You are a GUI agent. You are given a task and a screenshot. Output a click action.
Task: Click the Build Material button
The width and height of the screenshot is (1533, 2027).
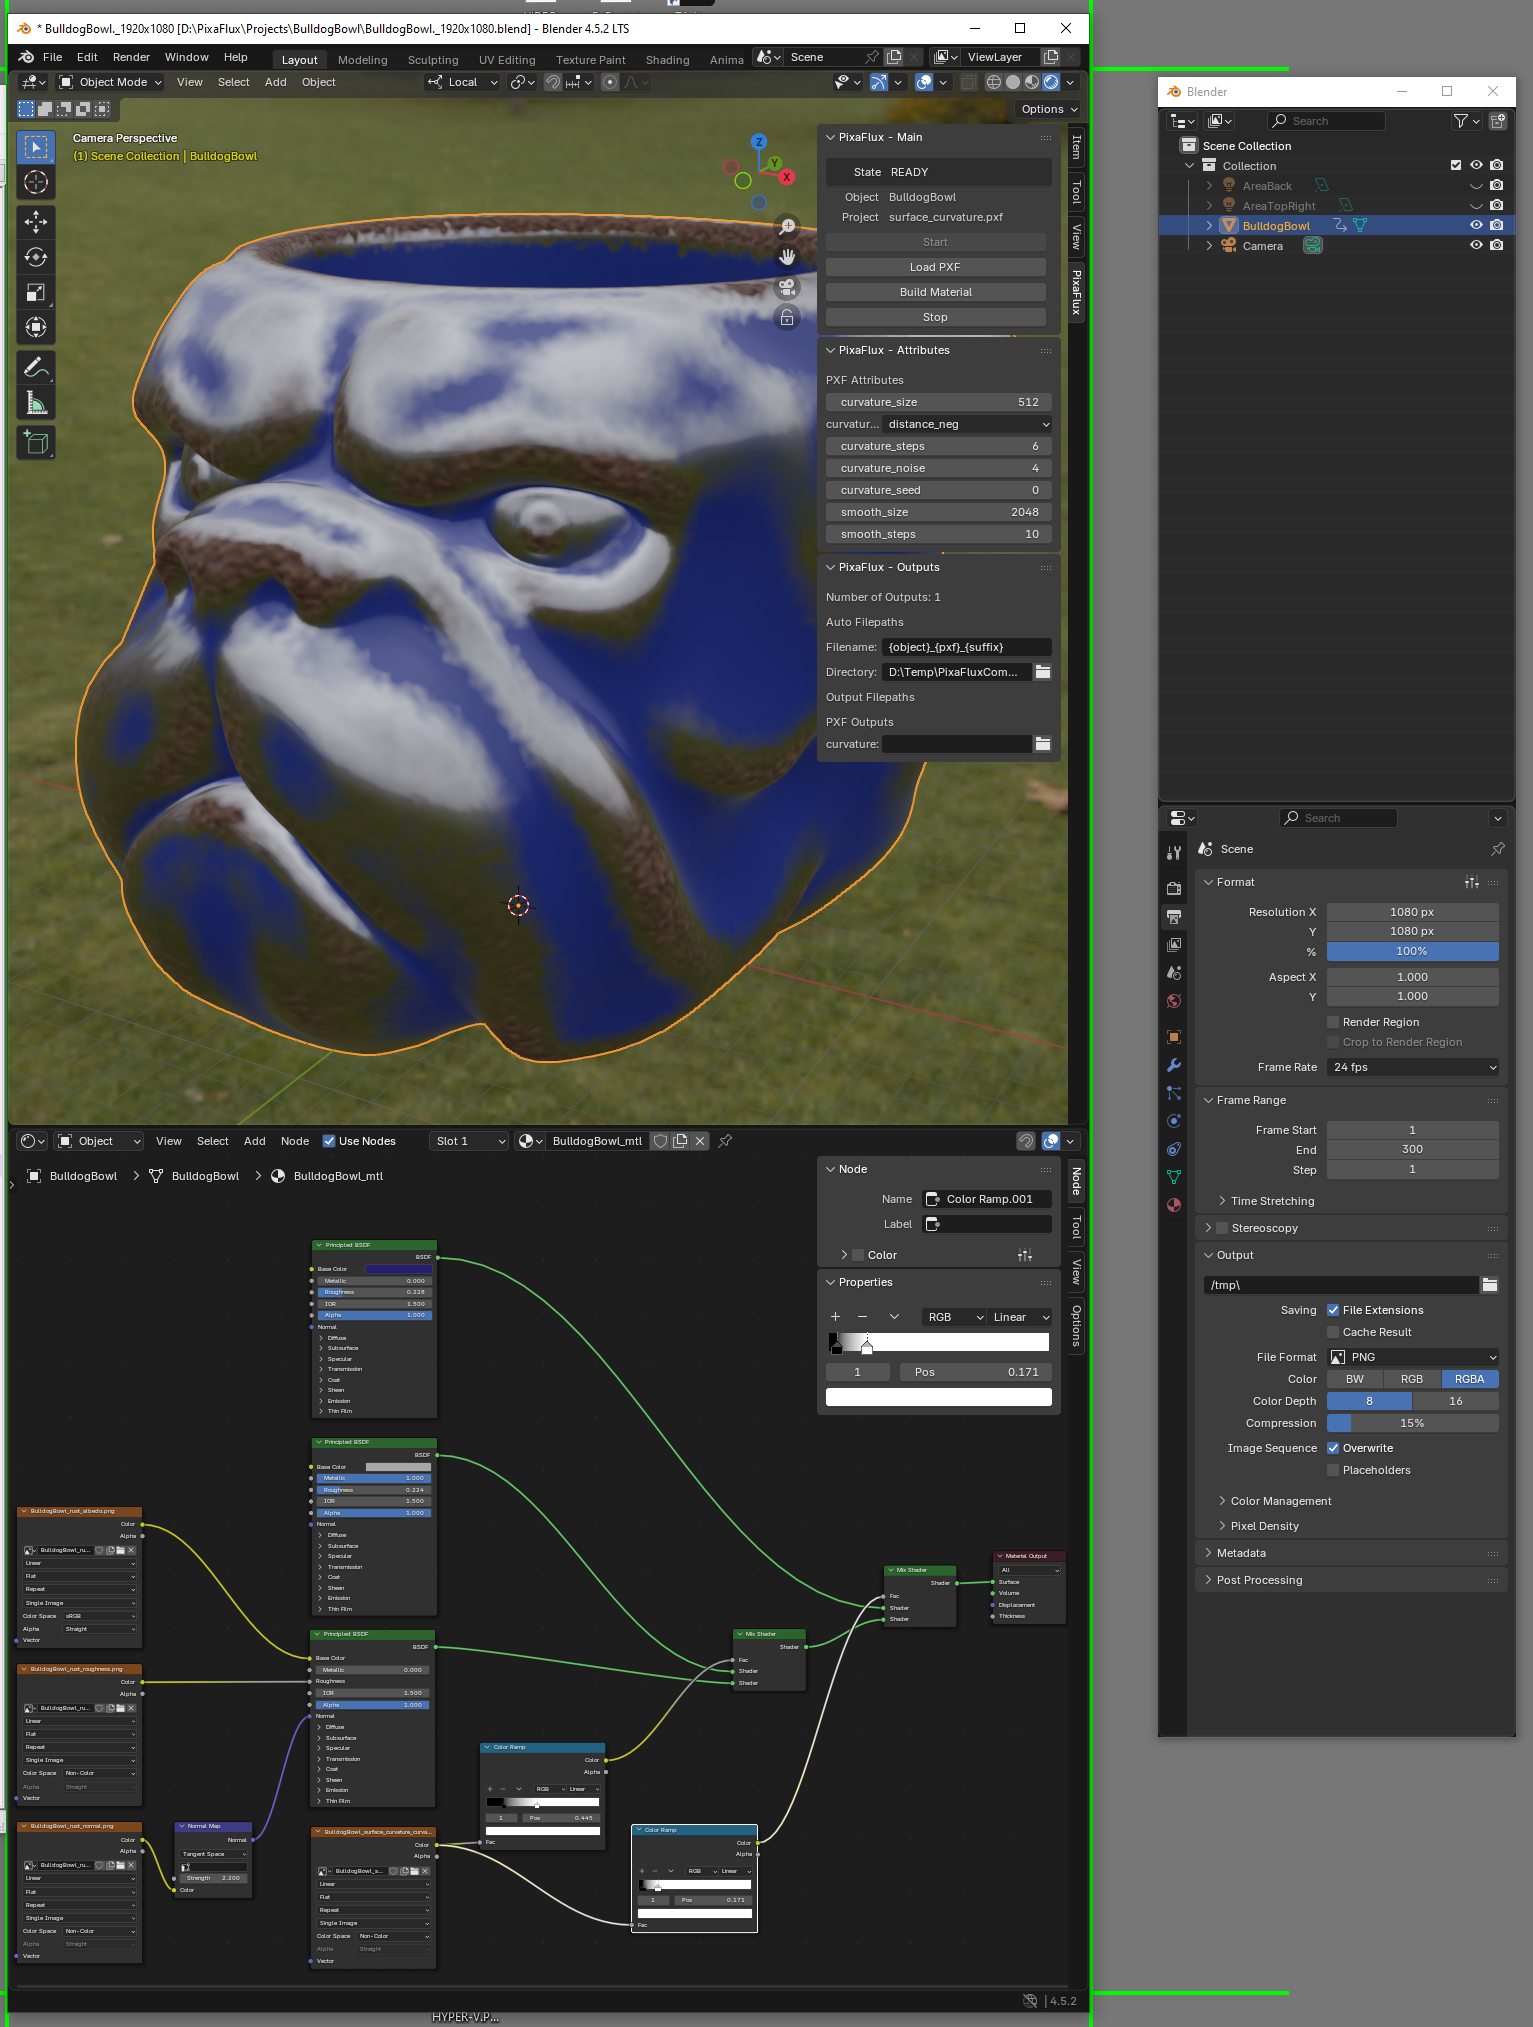point(935,292)
